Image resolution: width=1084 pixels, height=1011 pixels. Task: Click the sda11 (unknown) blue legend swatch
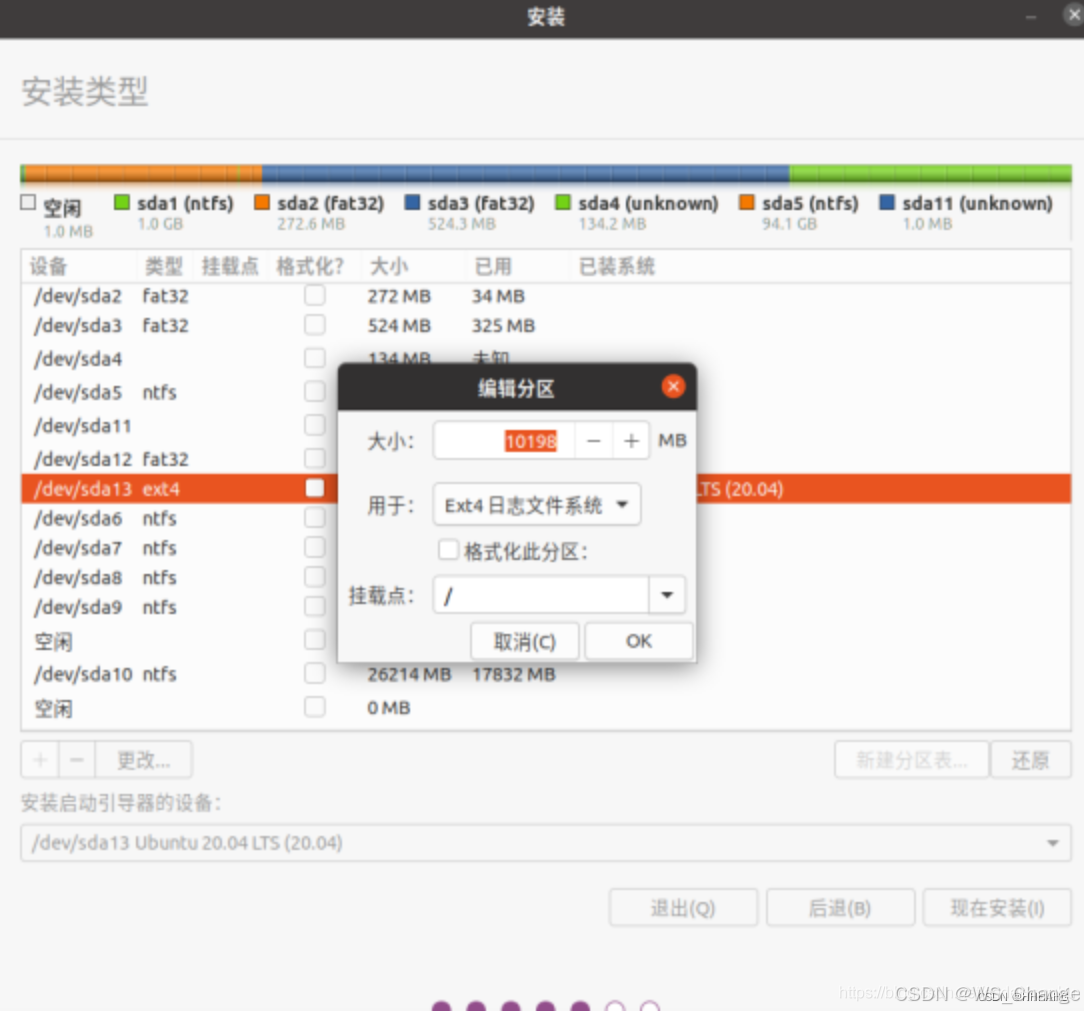(887, 202)
